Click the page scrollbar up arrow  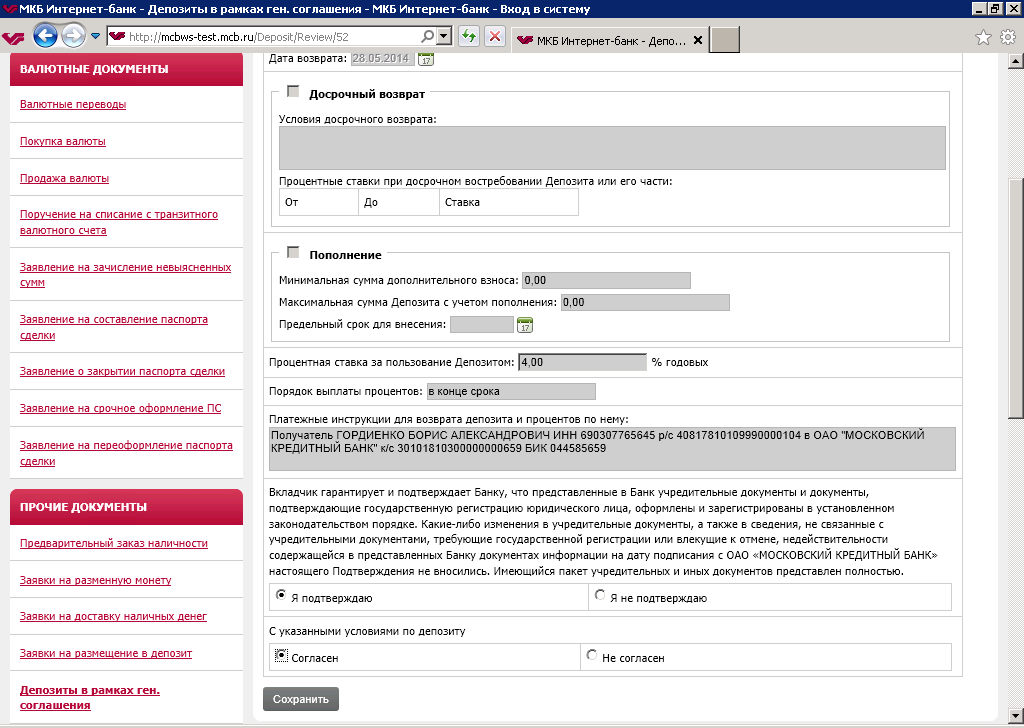tap(1015, 61)
